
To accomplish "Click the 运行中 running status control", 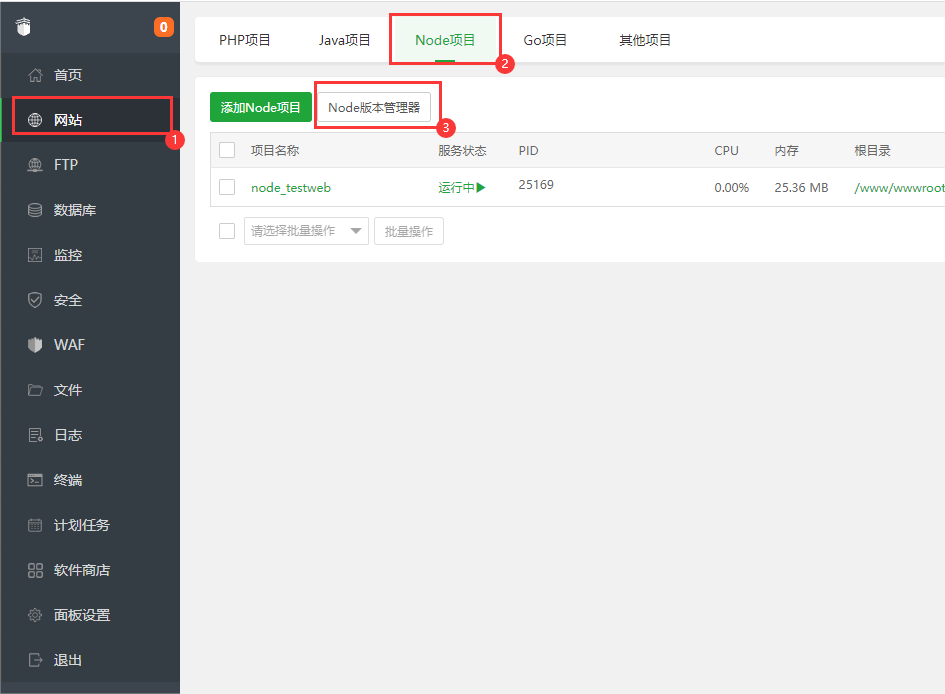I will pyautogui.click(x=461, y=187).
